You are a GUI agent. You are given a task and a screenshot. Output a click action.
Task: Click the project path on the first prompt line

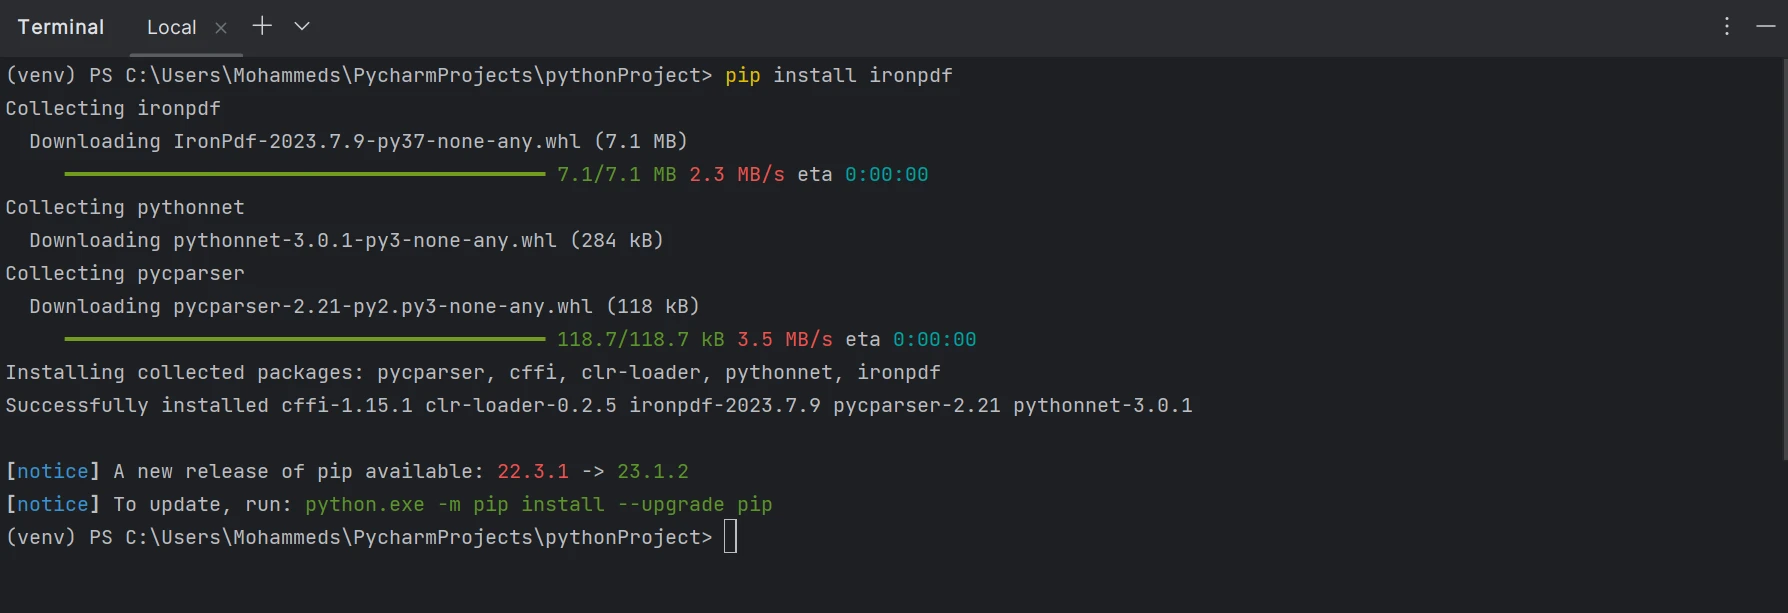click(419, 76)
